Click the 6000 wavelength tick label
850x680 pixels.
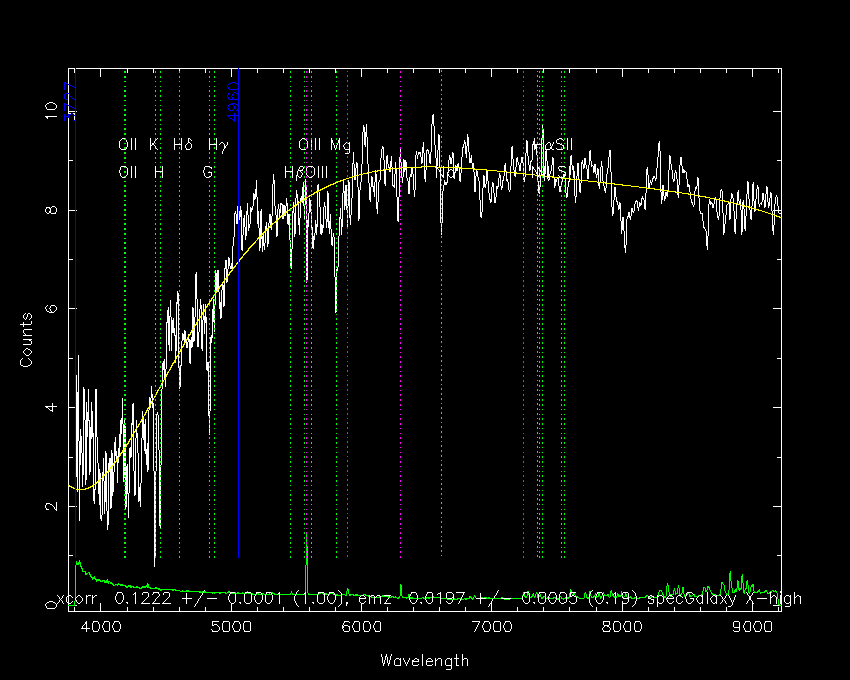[x=361, y=627]
